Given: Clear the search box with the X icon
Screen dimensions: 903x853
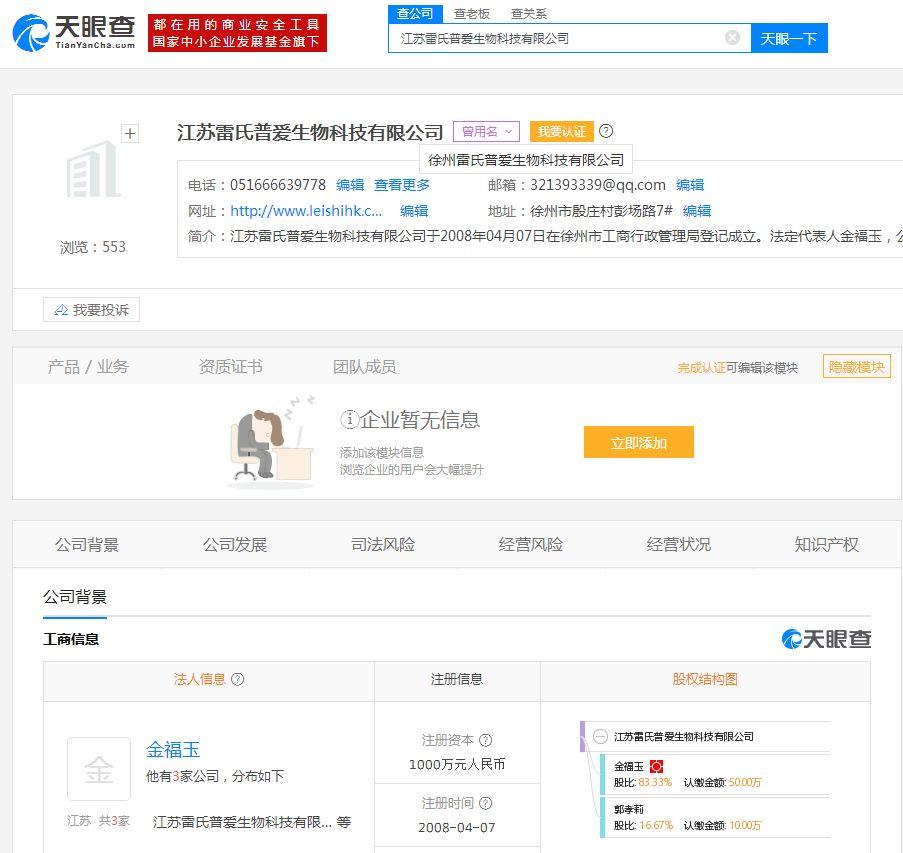Looking at the screenshot, I should click(x=733, y=38).
